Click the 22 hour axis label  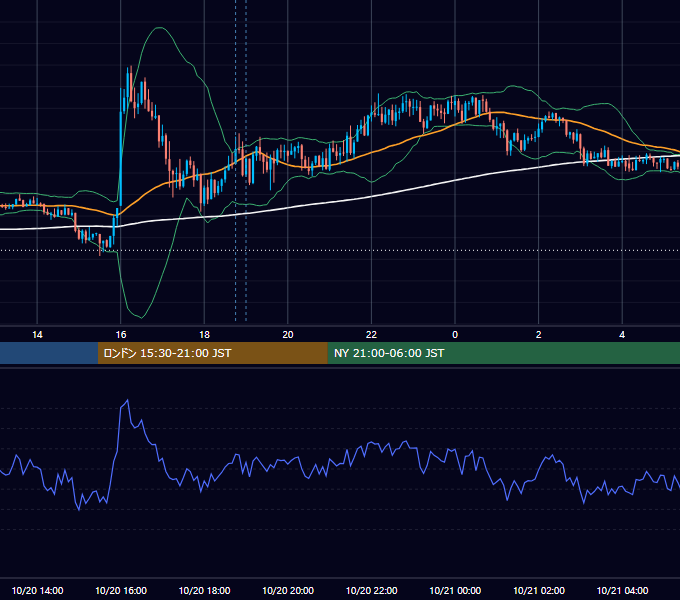point(371,335)
